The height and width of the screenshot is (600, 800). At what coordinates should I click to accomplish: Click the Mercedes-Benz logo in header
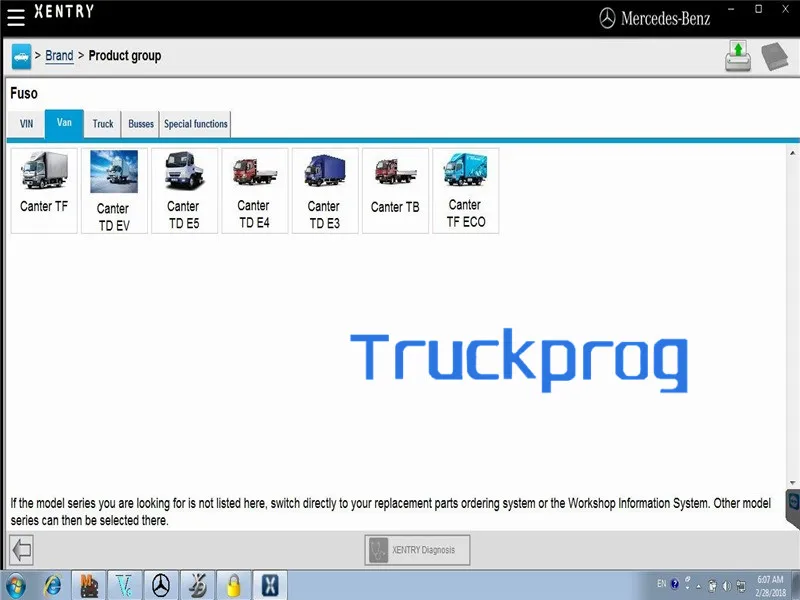(x=655, y=18)
